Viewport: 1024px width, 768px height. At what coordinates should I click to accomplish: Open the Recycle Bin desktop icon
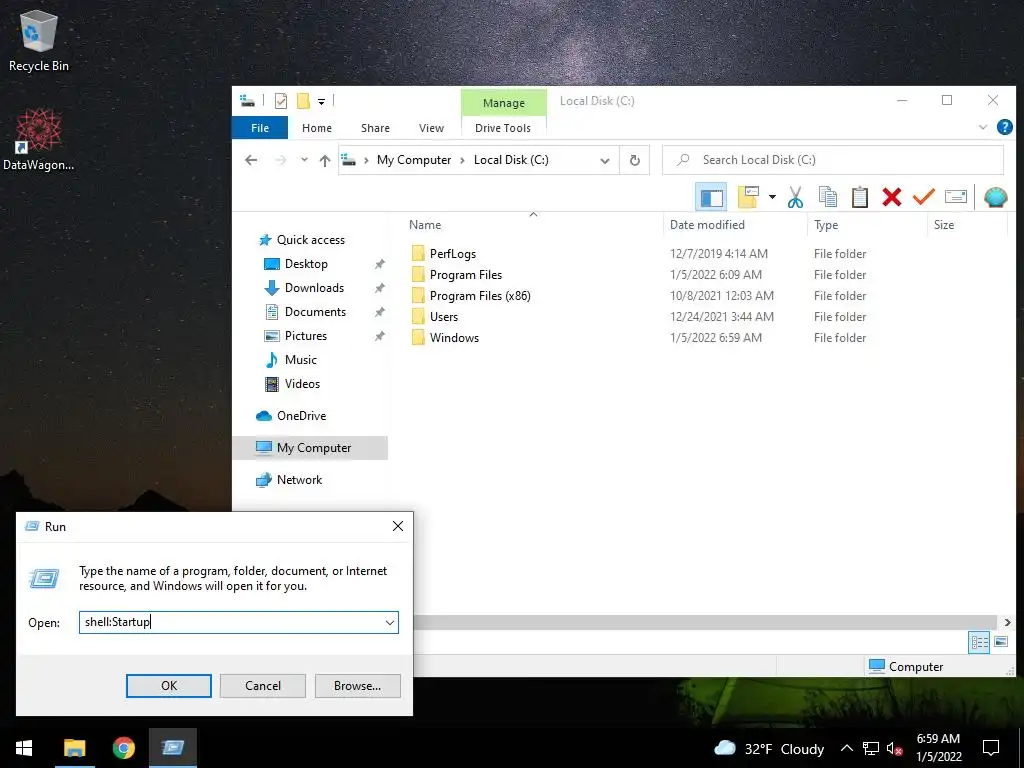pos(39,40)
